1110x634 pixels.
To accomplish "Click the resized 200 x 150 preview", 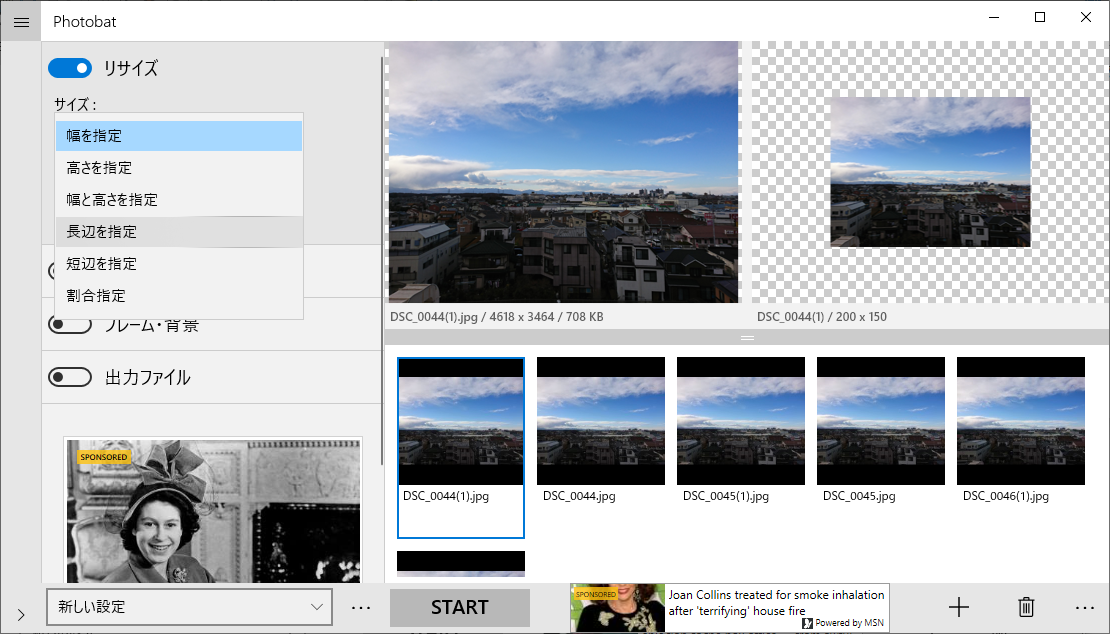I will tap(930, 172).
